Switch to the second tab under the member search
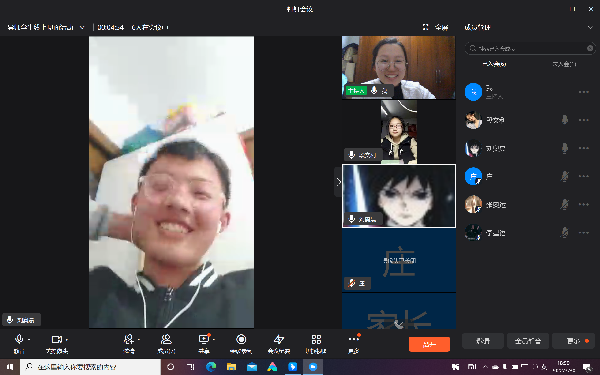 coord(564,64)
